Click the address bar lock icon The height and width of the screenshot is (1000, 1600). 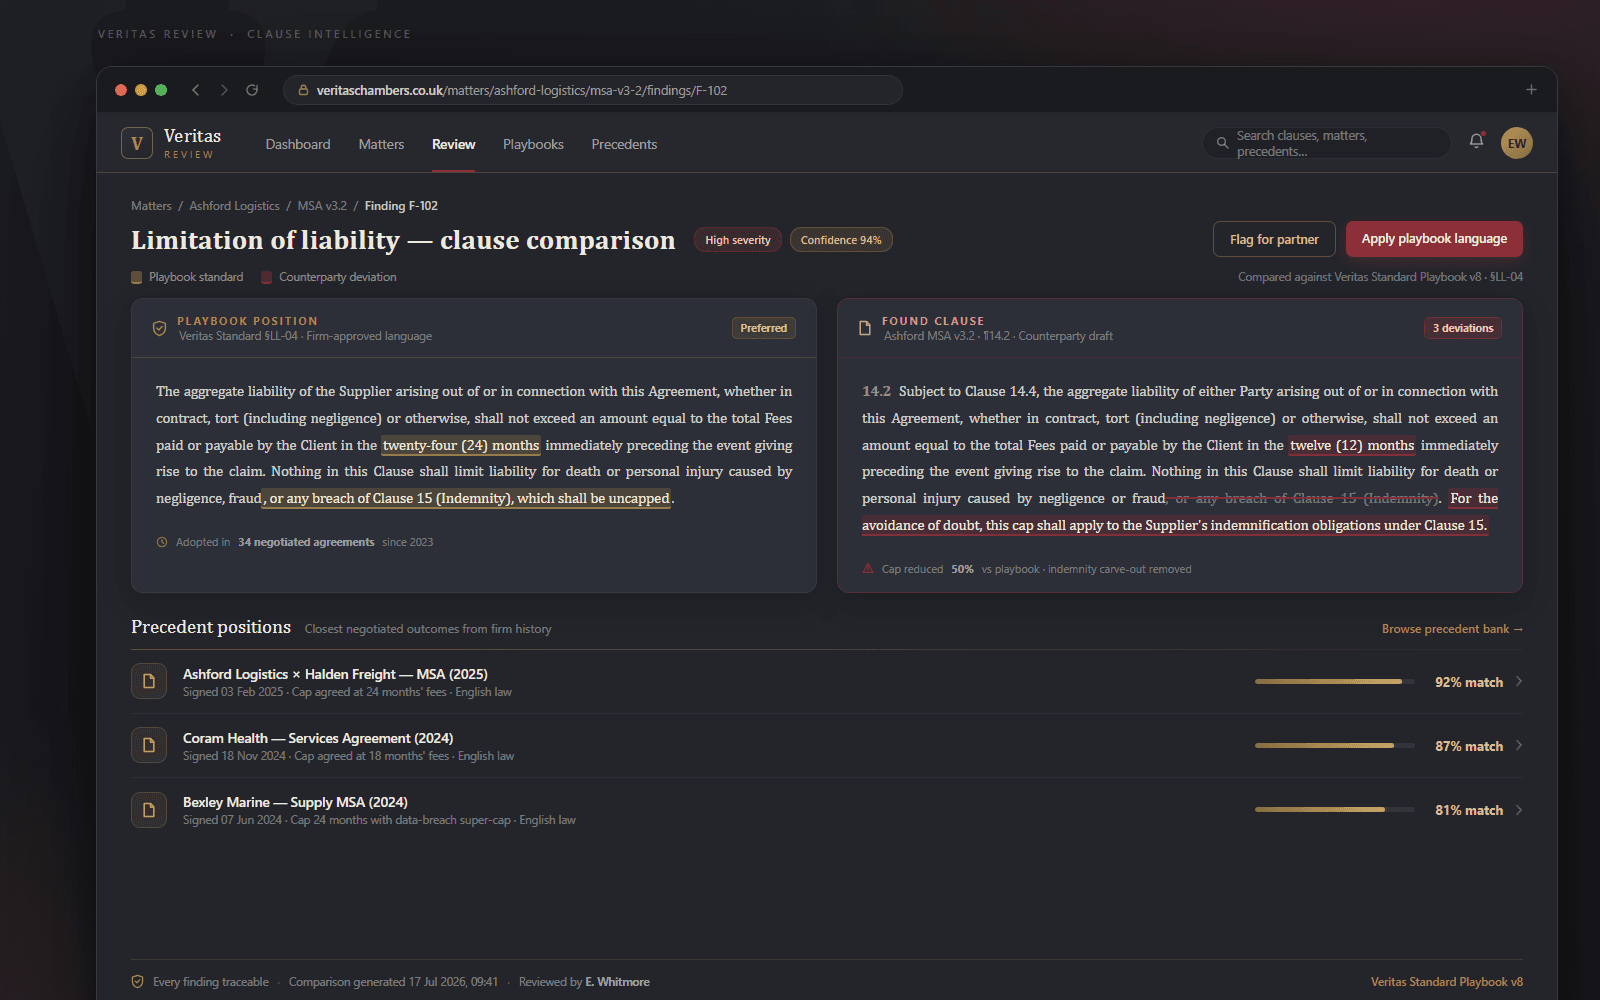(303, 90)
